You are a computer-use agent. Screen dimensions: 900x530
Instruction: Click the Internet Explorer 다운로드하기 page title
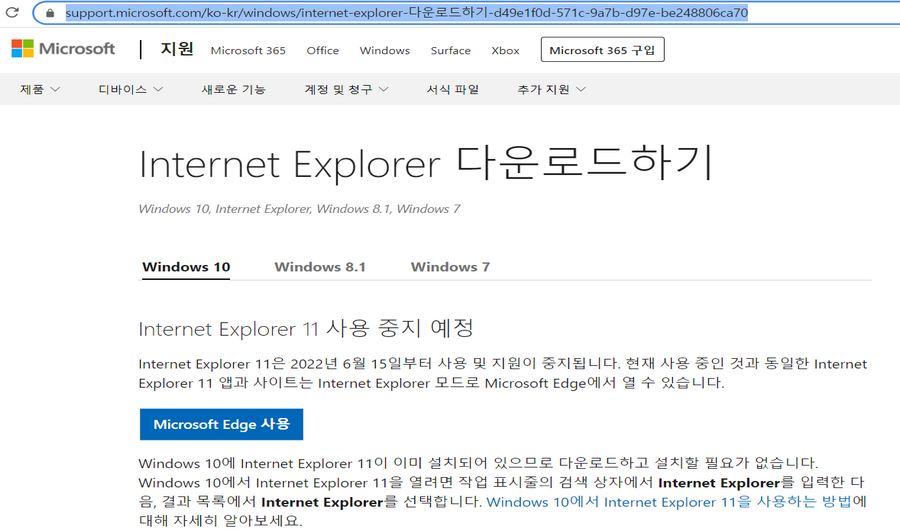click(x=426, y=164)
